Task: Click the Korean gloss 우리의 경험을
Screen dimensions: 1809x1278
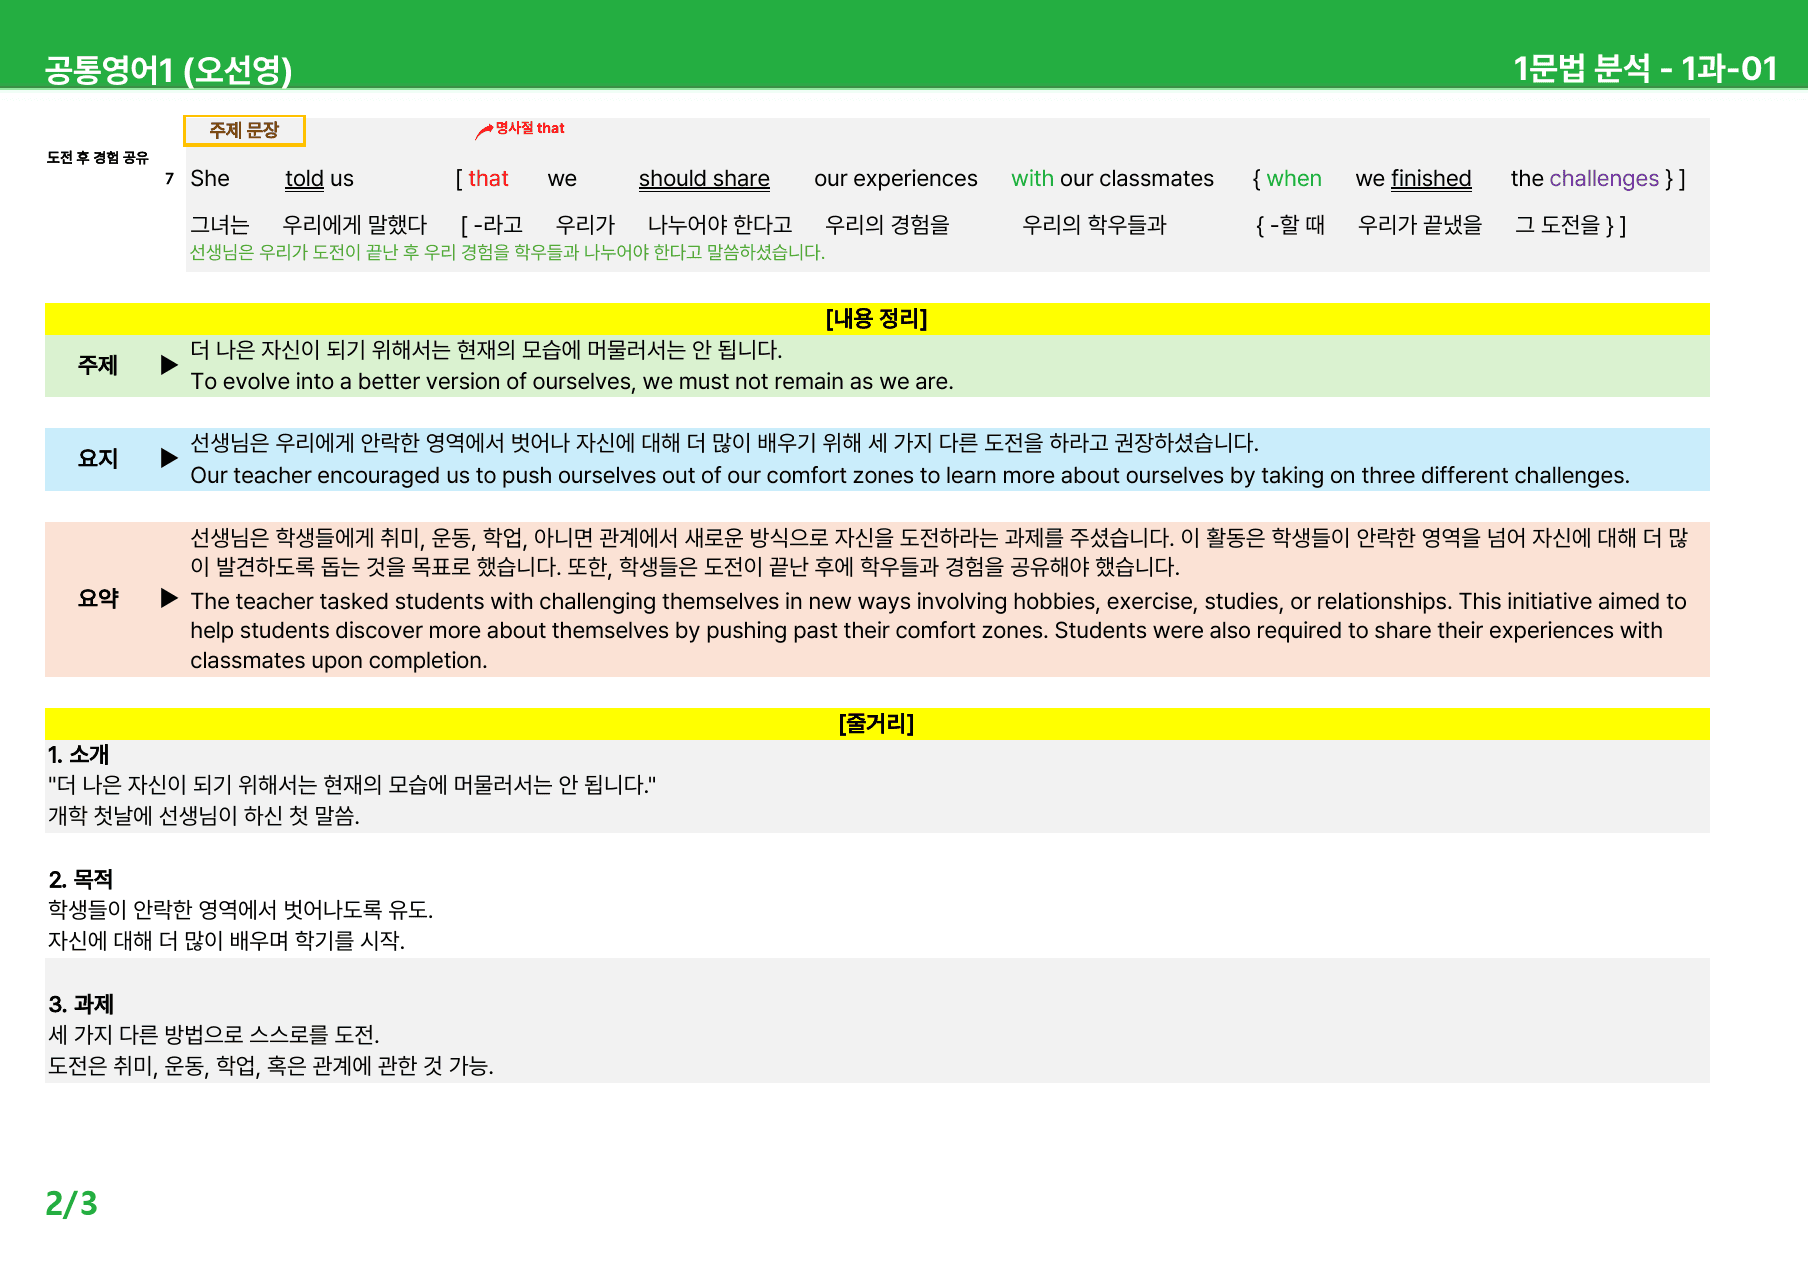Action: coord(887,225)
